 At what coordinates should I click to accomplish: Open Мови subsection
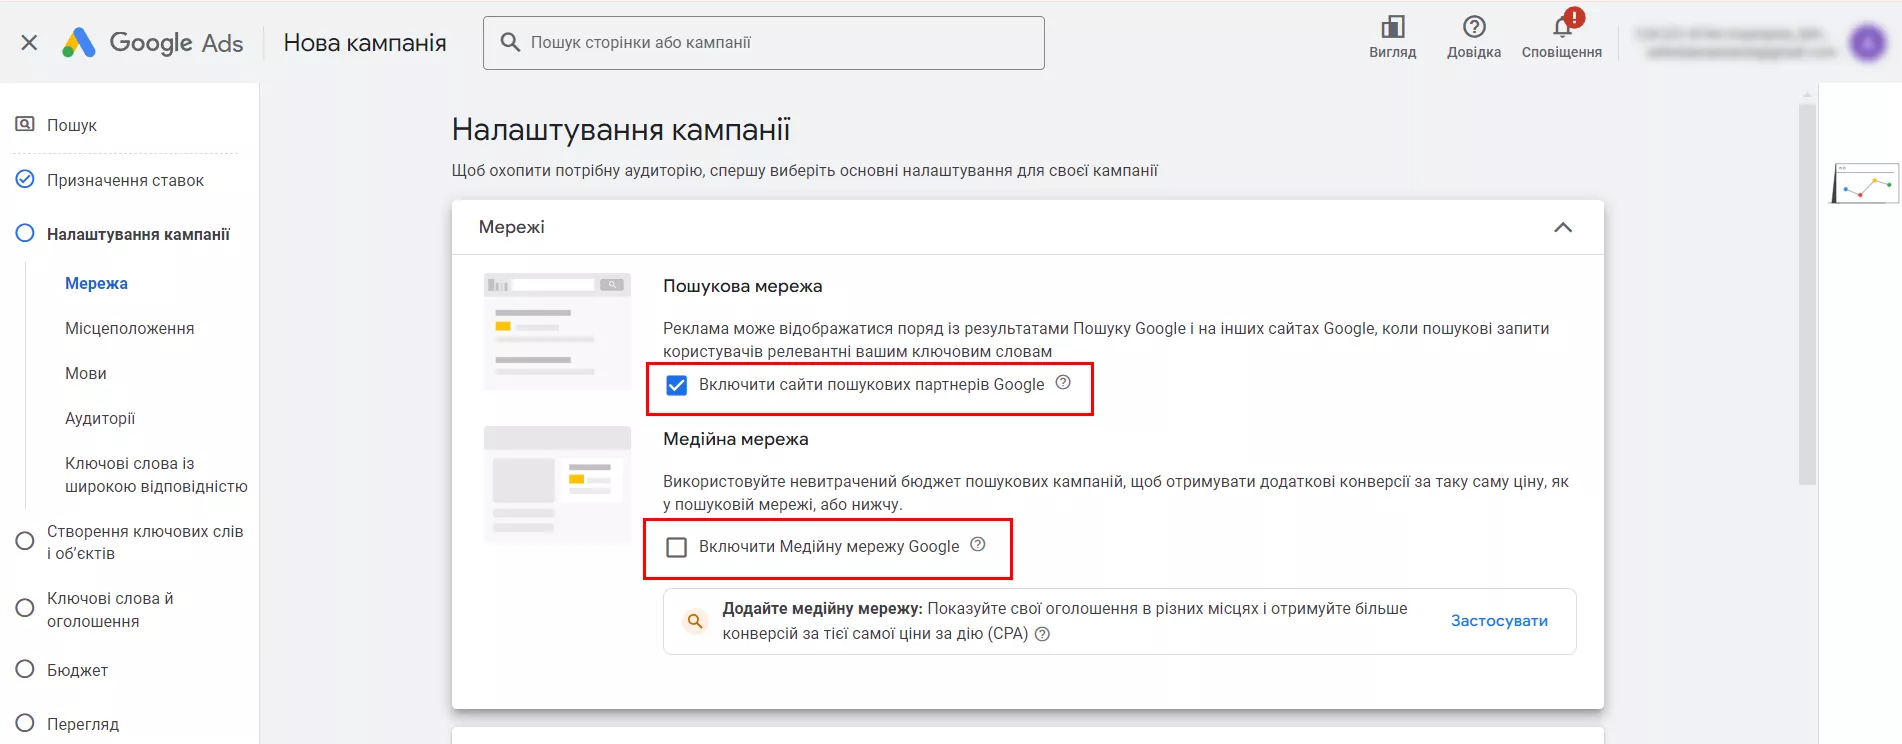click(x=86, y=373)
